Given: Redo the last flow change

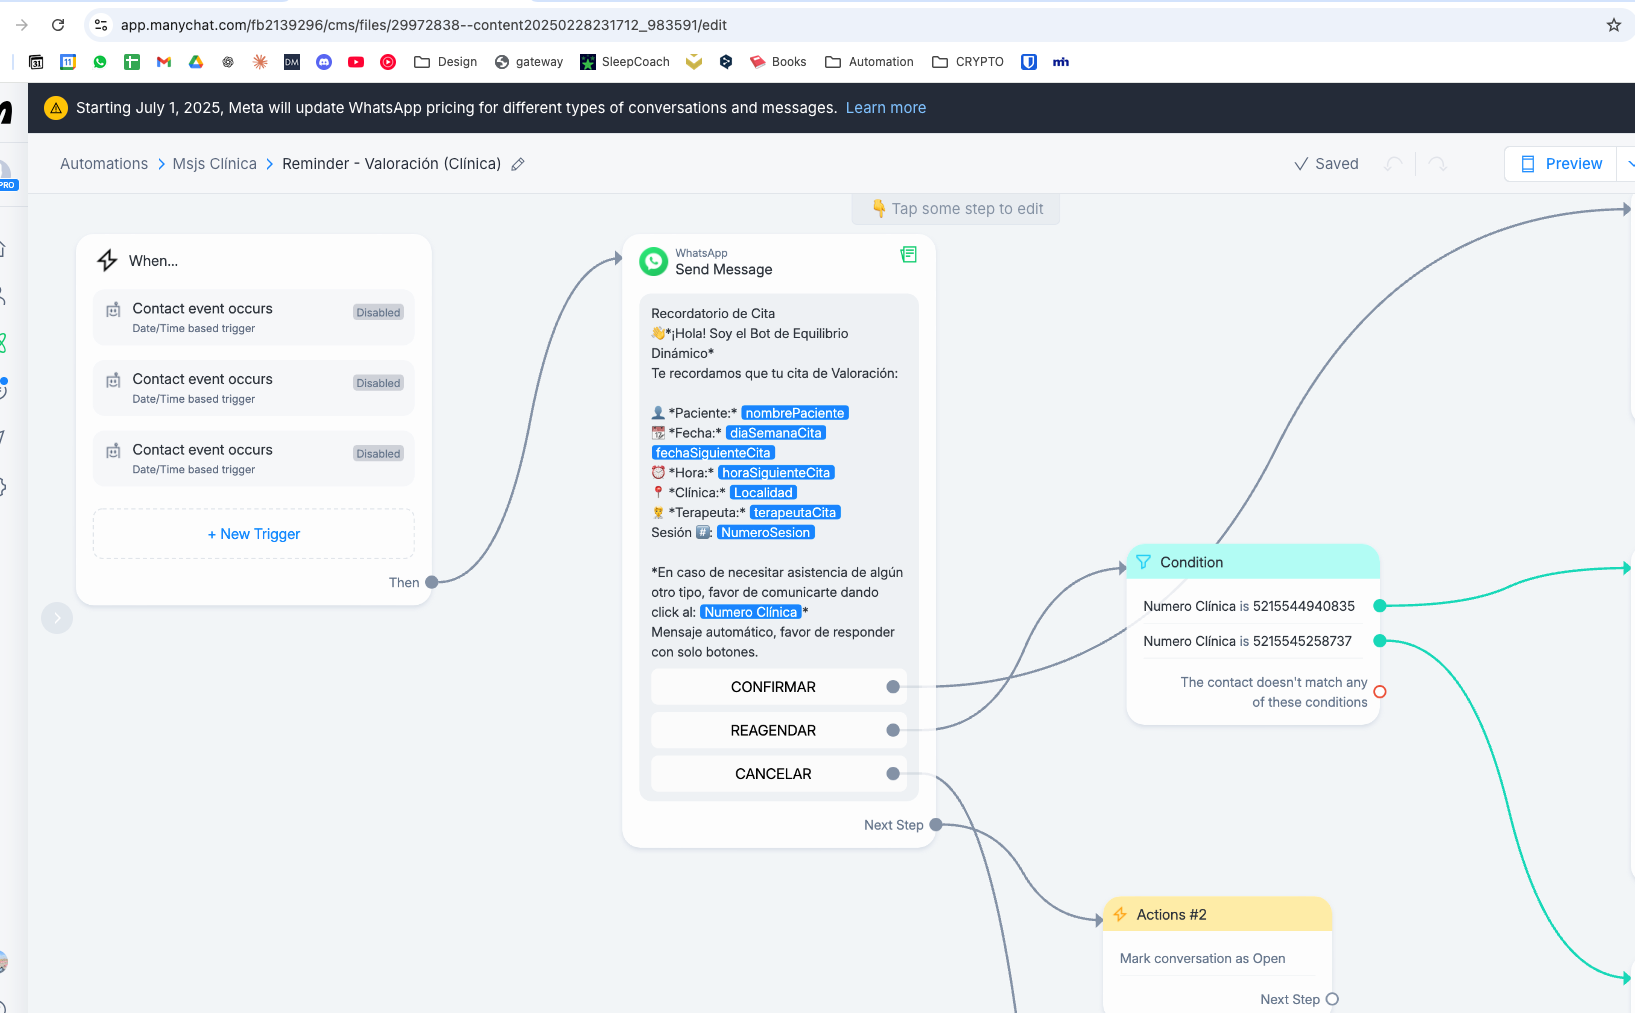Looking at the screenshot, I should [x=1438, y=164].
